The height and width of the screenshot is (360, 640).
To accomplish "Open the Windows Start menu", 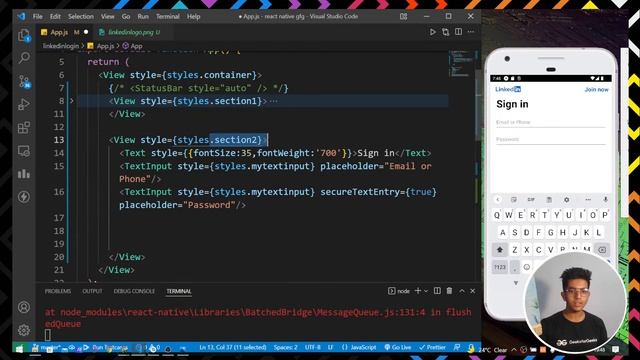I will [19, 348].
